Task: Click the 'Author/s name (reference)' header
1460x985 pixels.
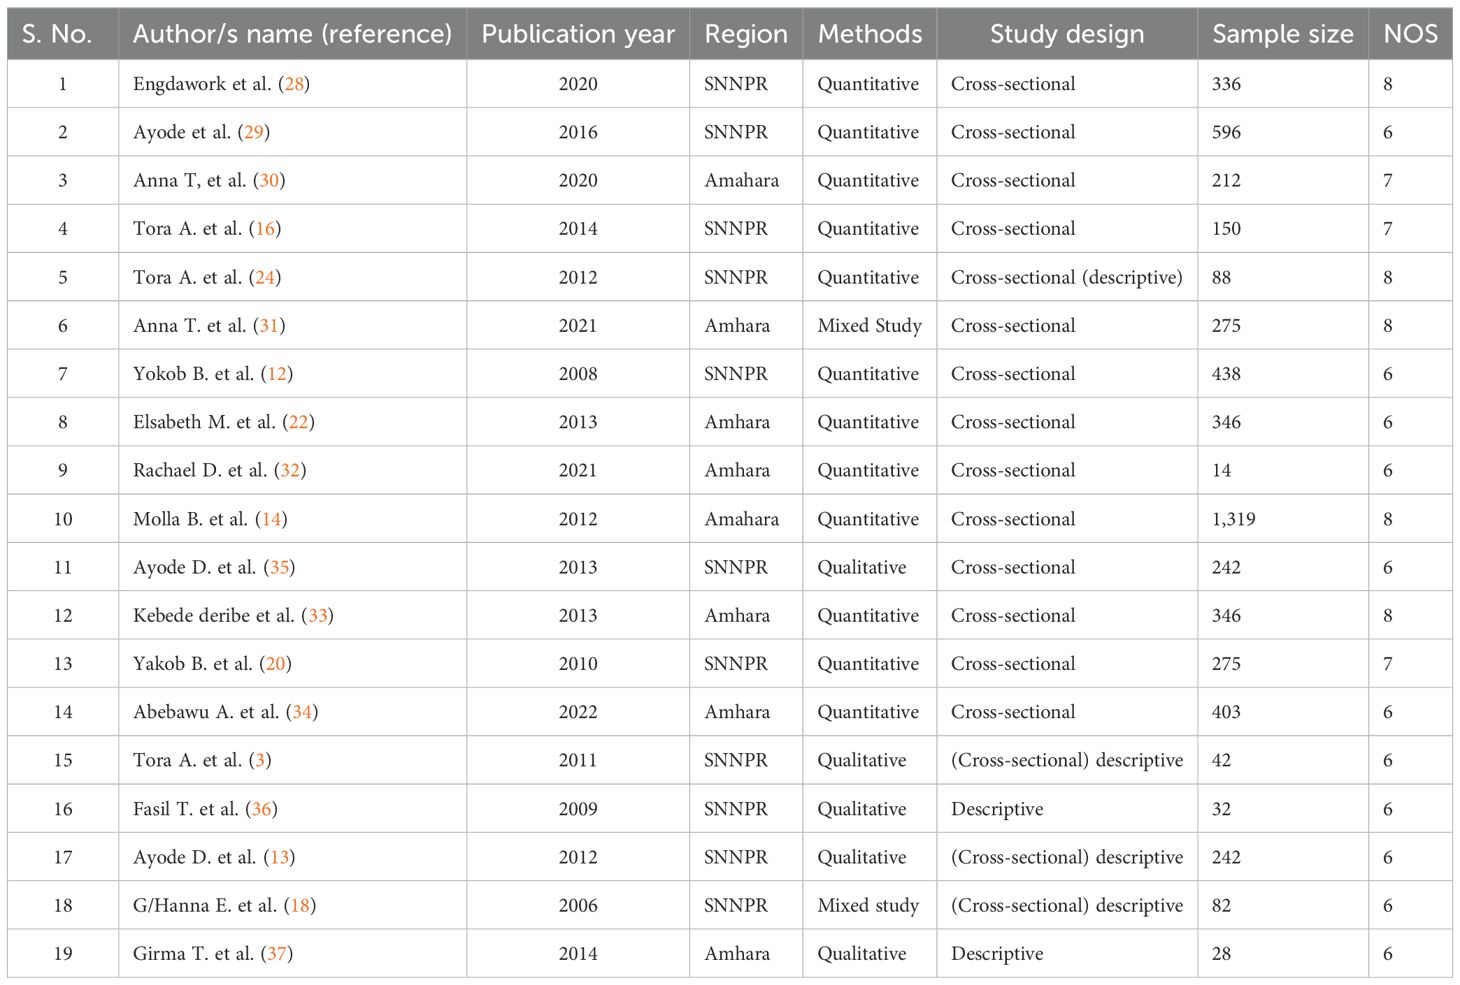Action: pos(292,34)
